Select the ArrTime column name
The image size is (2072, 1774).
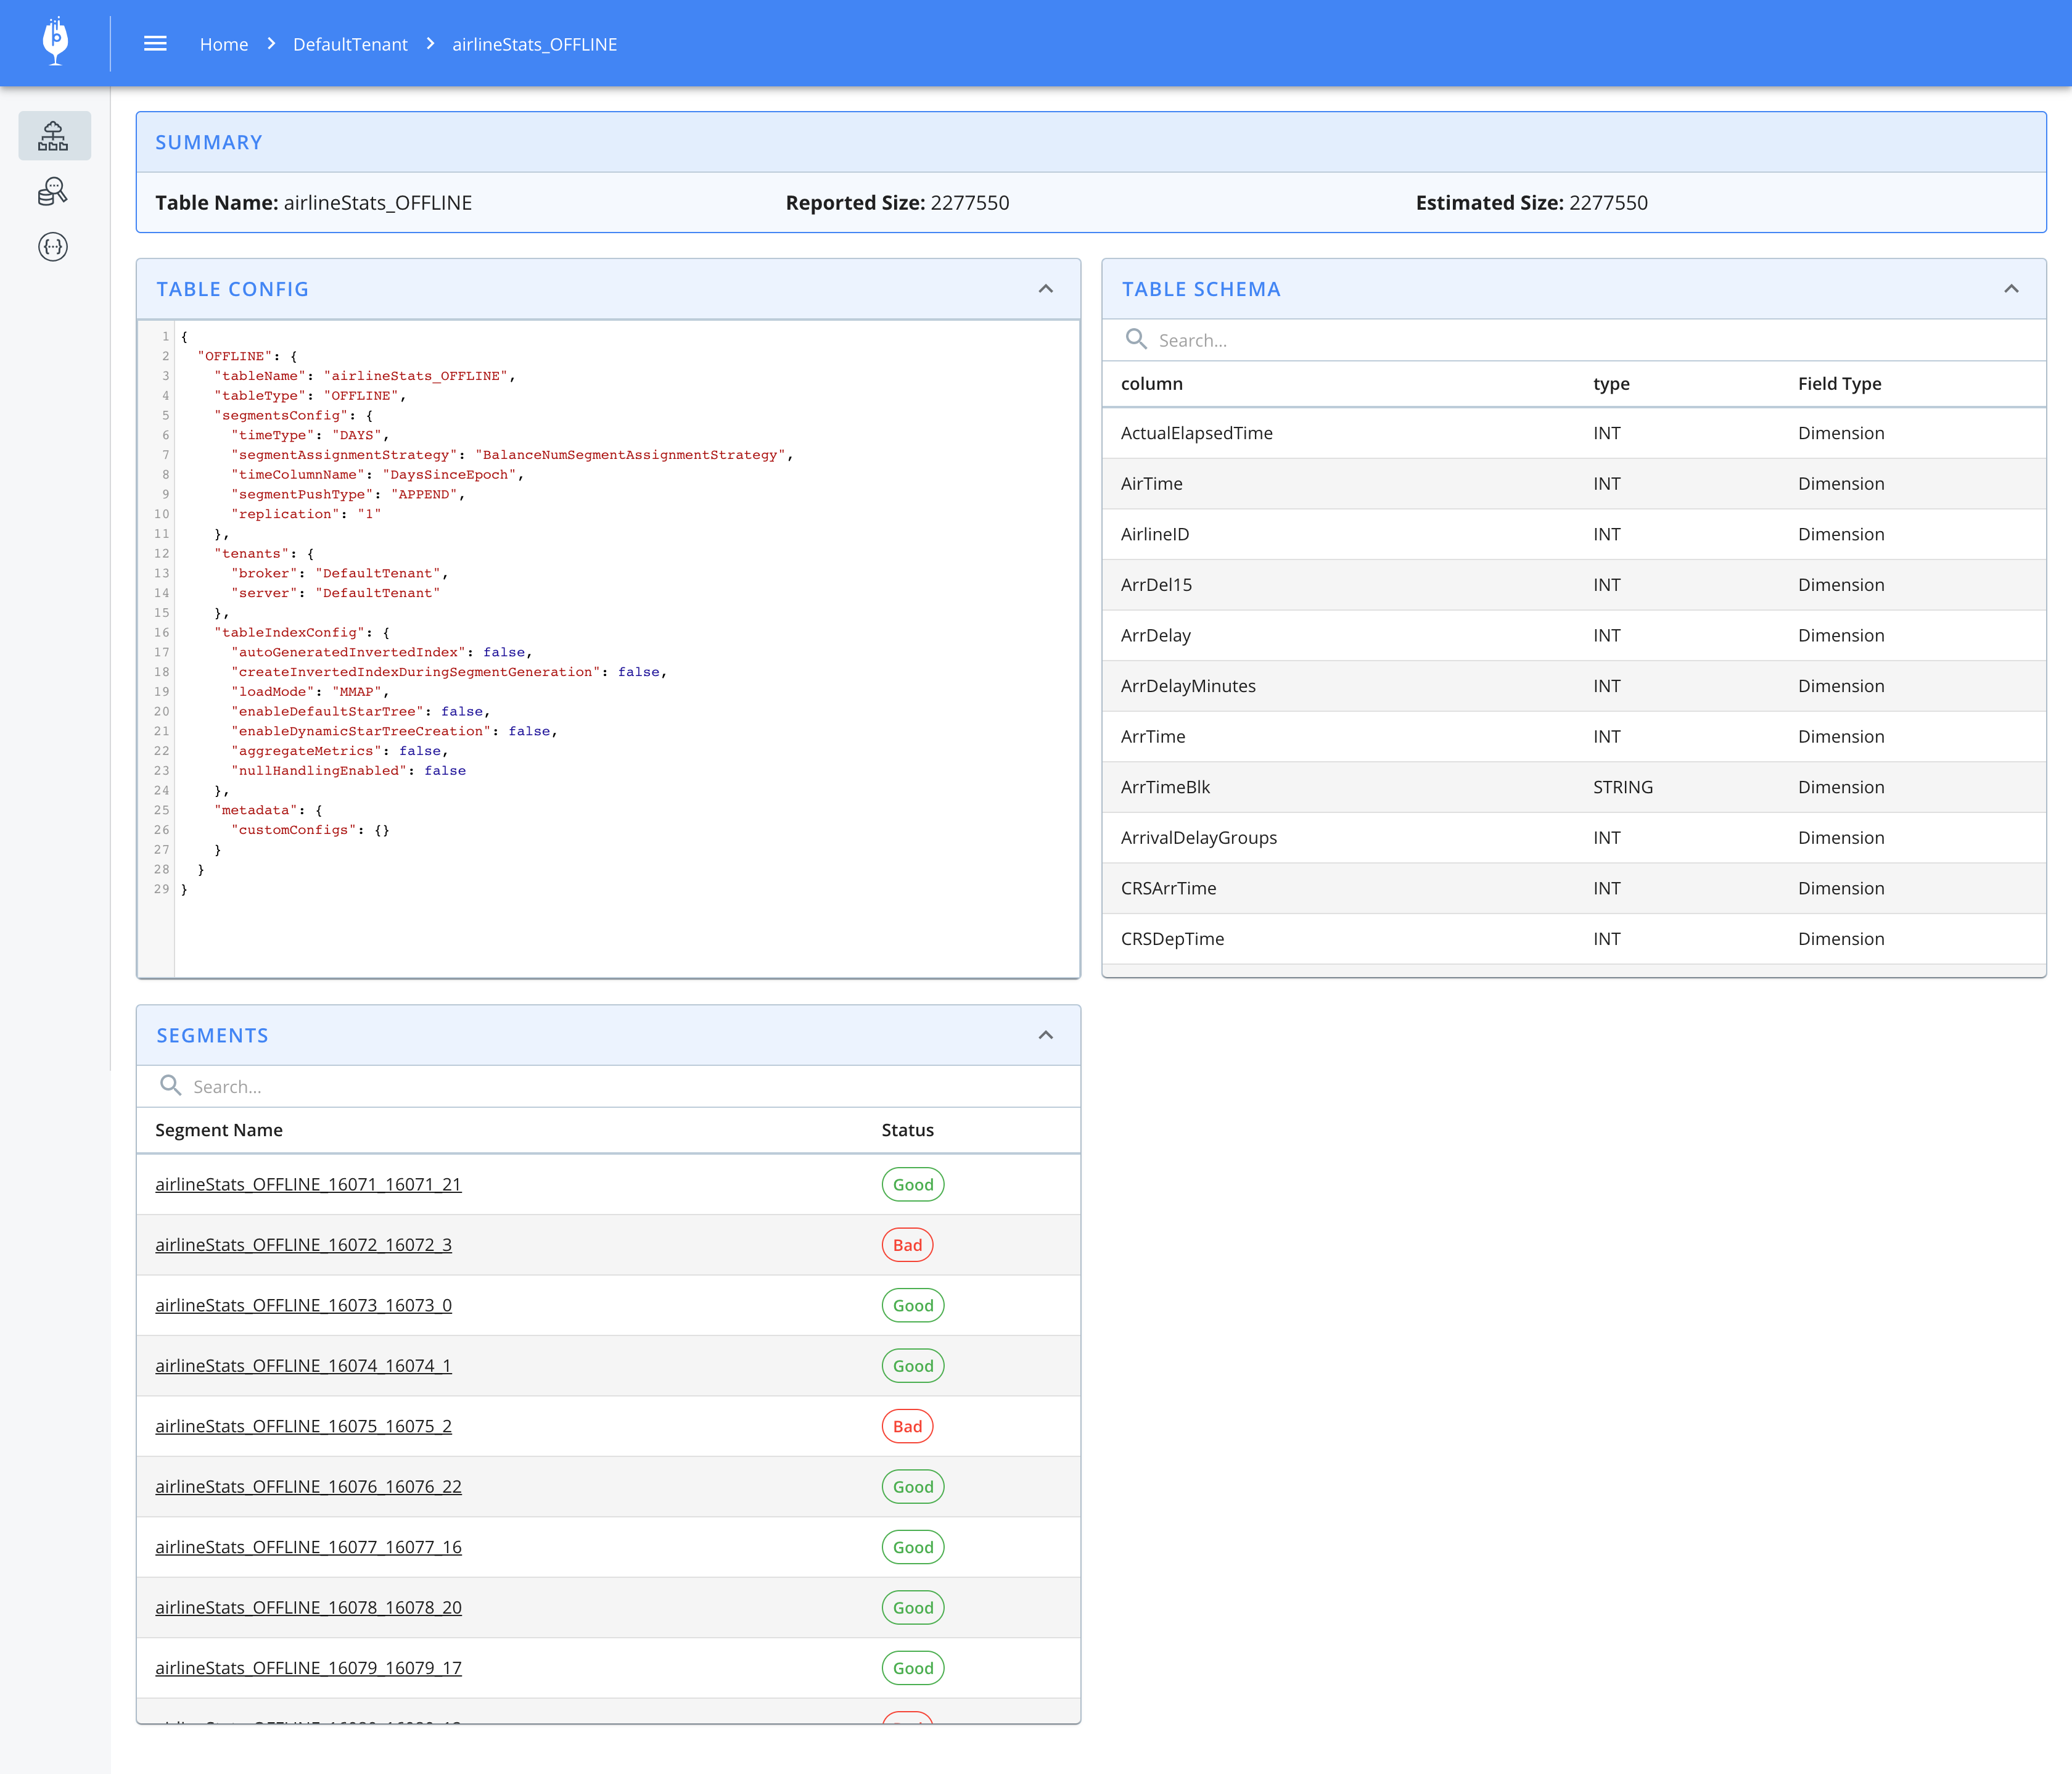point(1153,736)
